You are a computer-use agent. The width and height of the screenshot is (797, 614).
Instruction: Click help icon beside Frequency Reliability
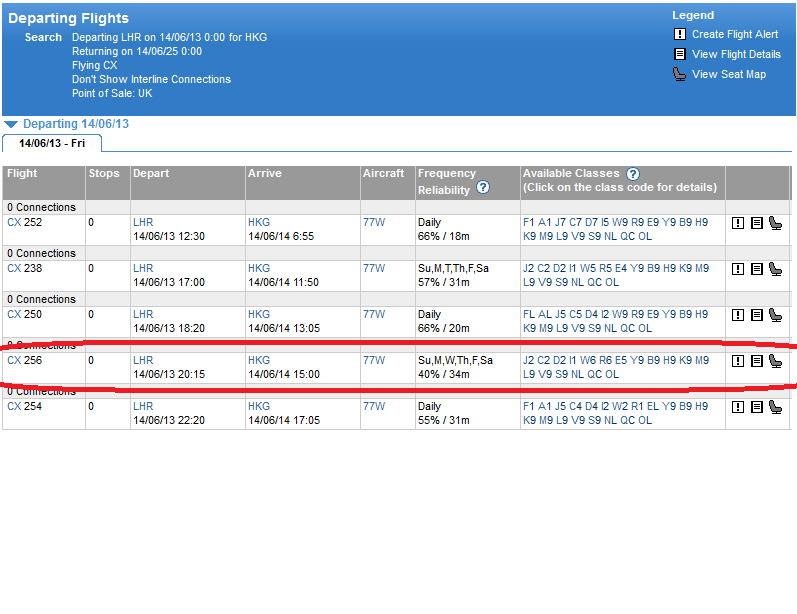point(483,188)
